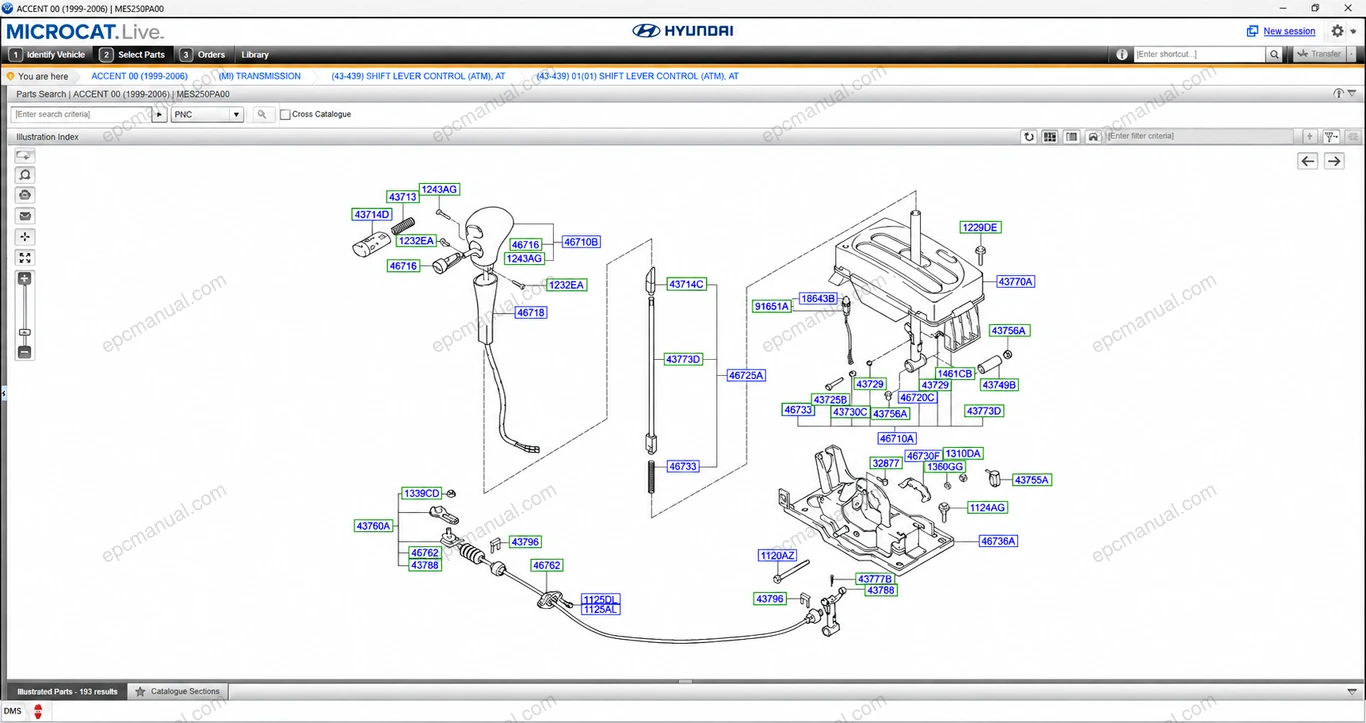Go to previous illustration with left arrow

(x=1308, y=161)
